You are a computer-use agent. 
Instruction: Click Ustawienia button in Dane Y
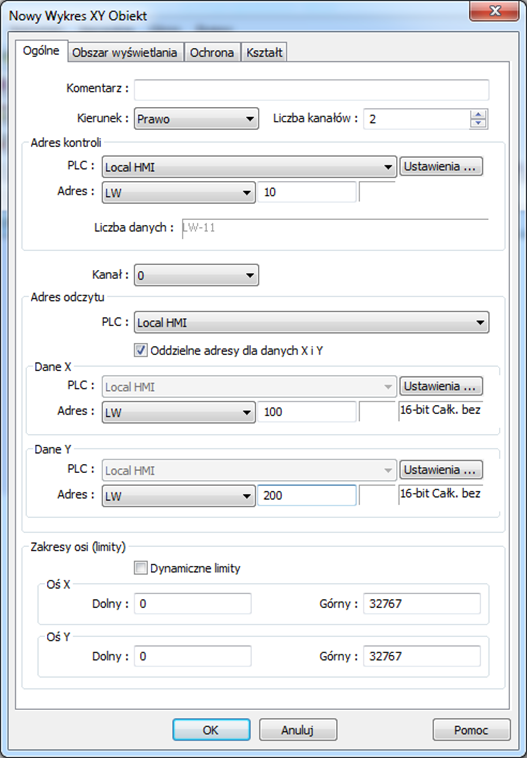click(x=441, y=469)
